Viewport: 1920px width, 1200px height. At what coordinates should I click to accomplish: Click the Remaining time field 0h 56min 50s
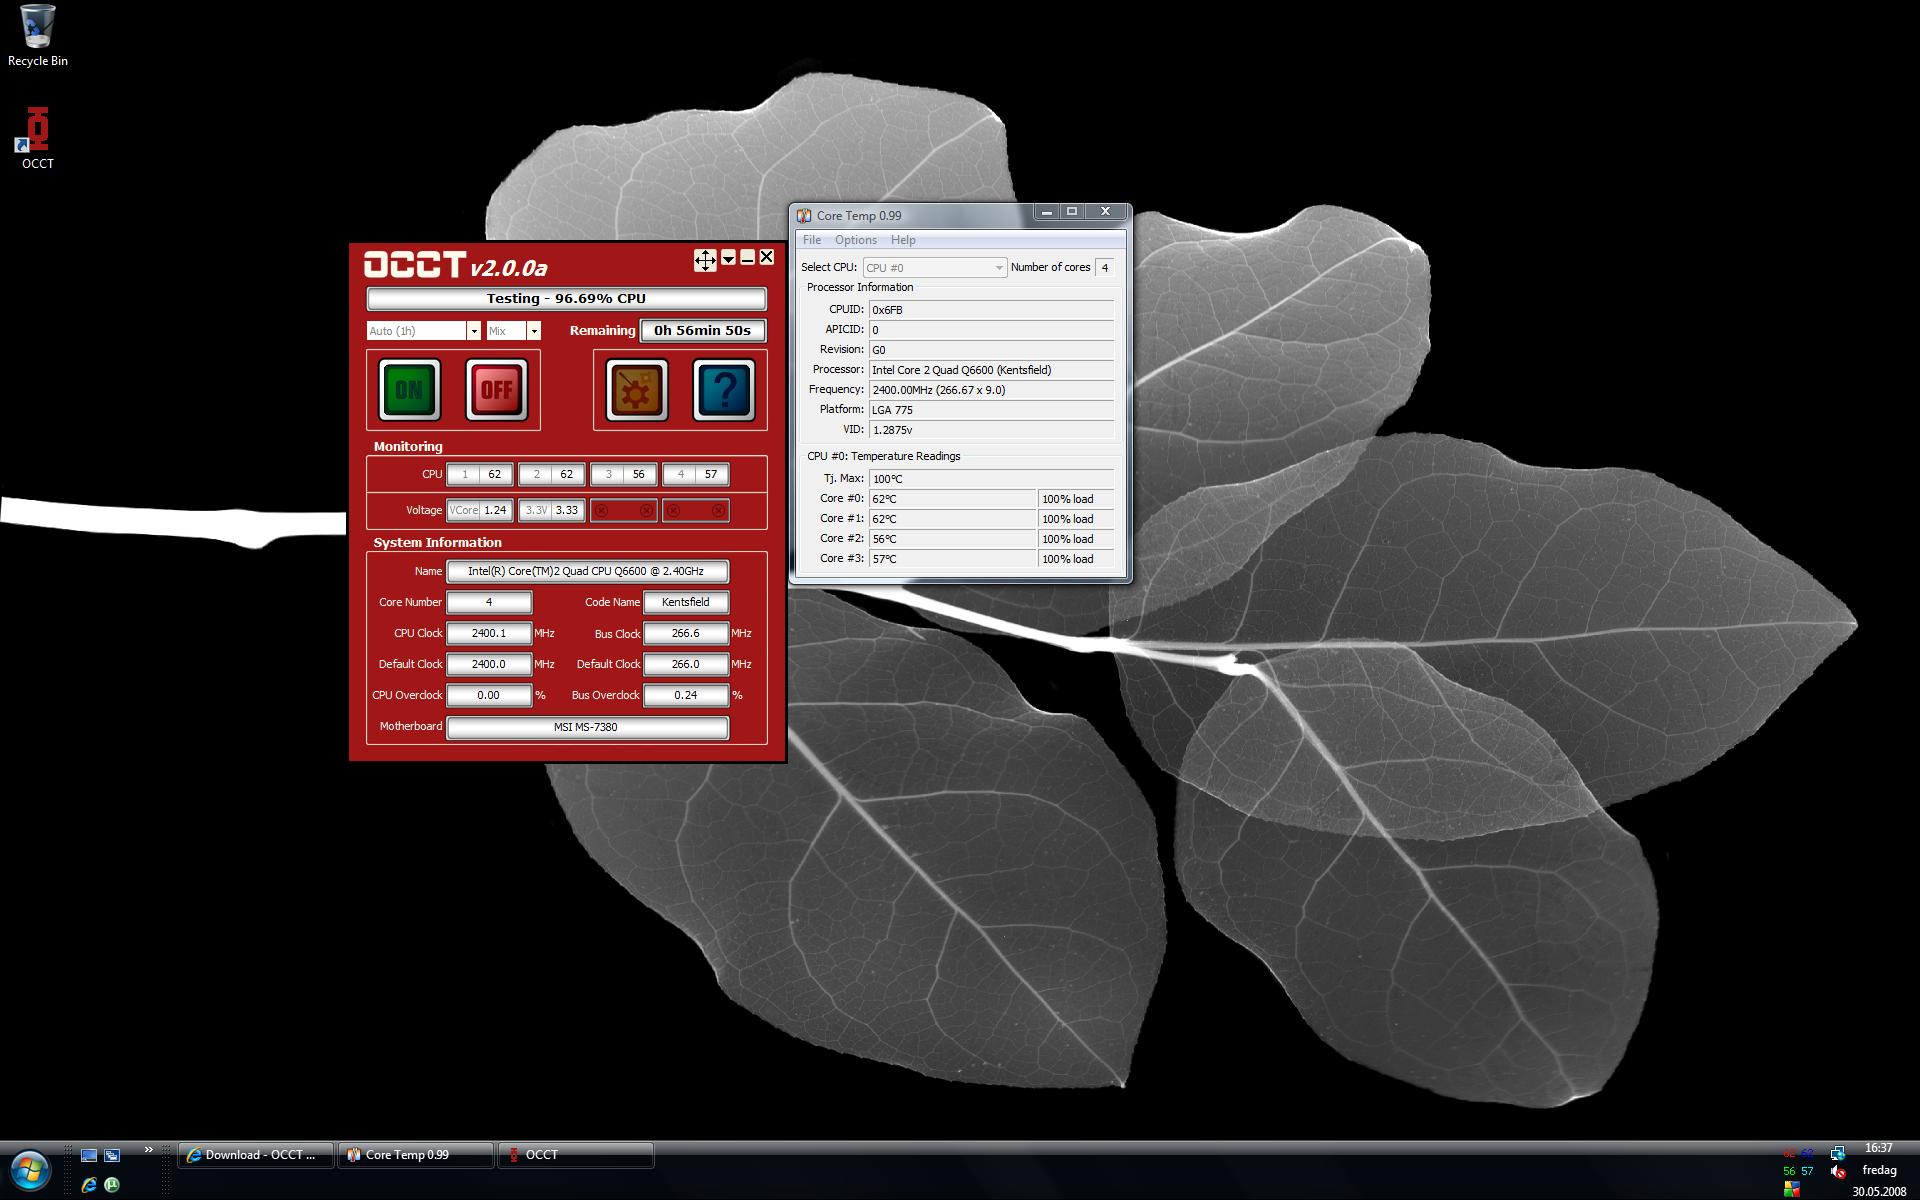point(703,330)
